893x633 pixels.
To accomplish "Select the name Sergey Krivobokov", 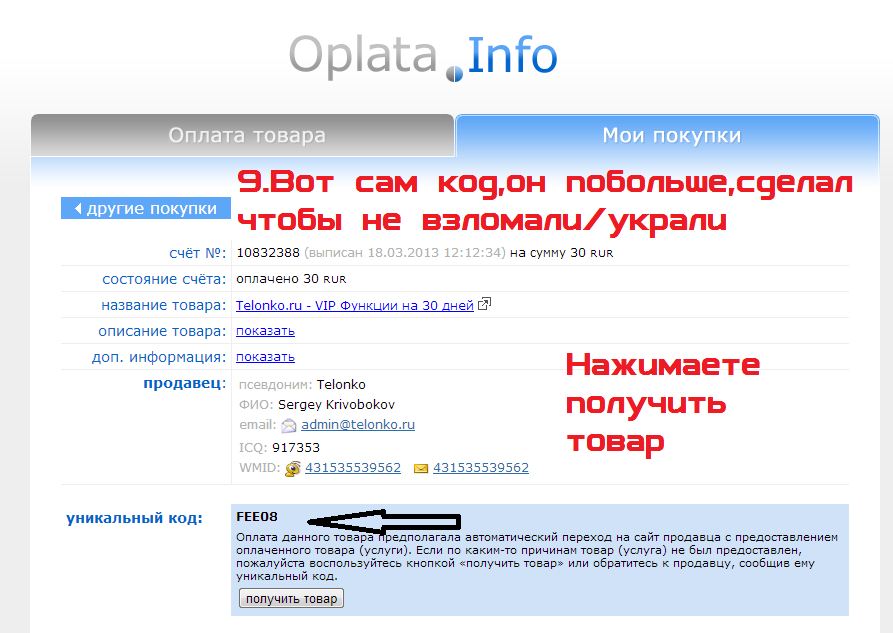I will coord(336,405).
